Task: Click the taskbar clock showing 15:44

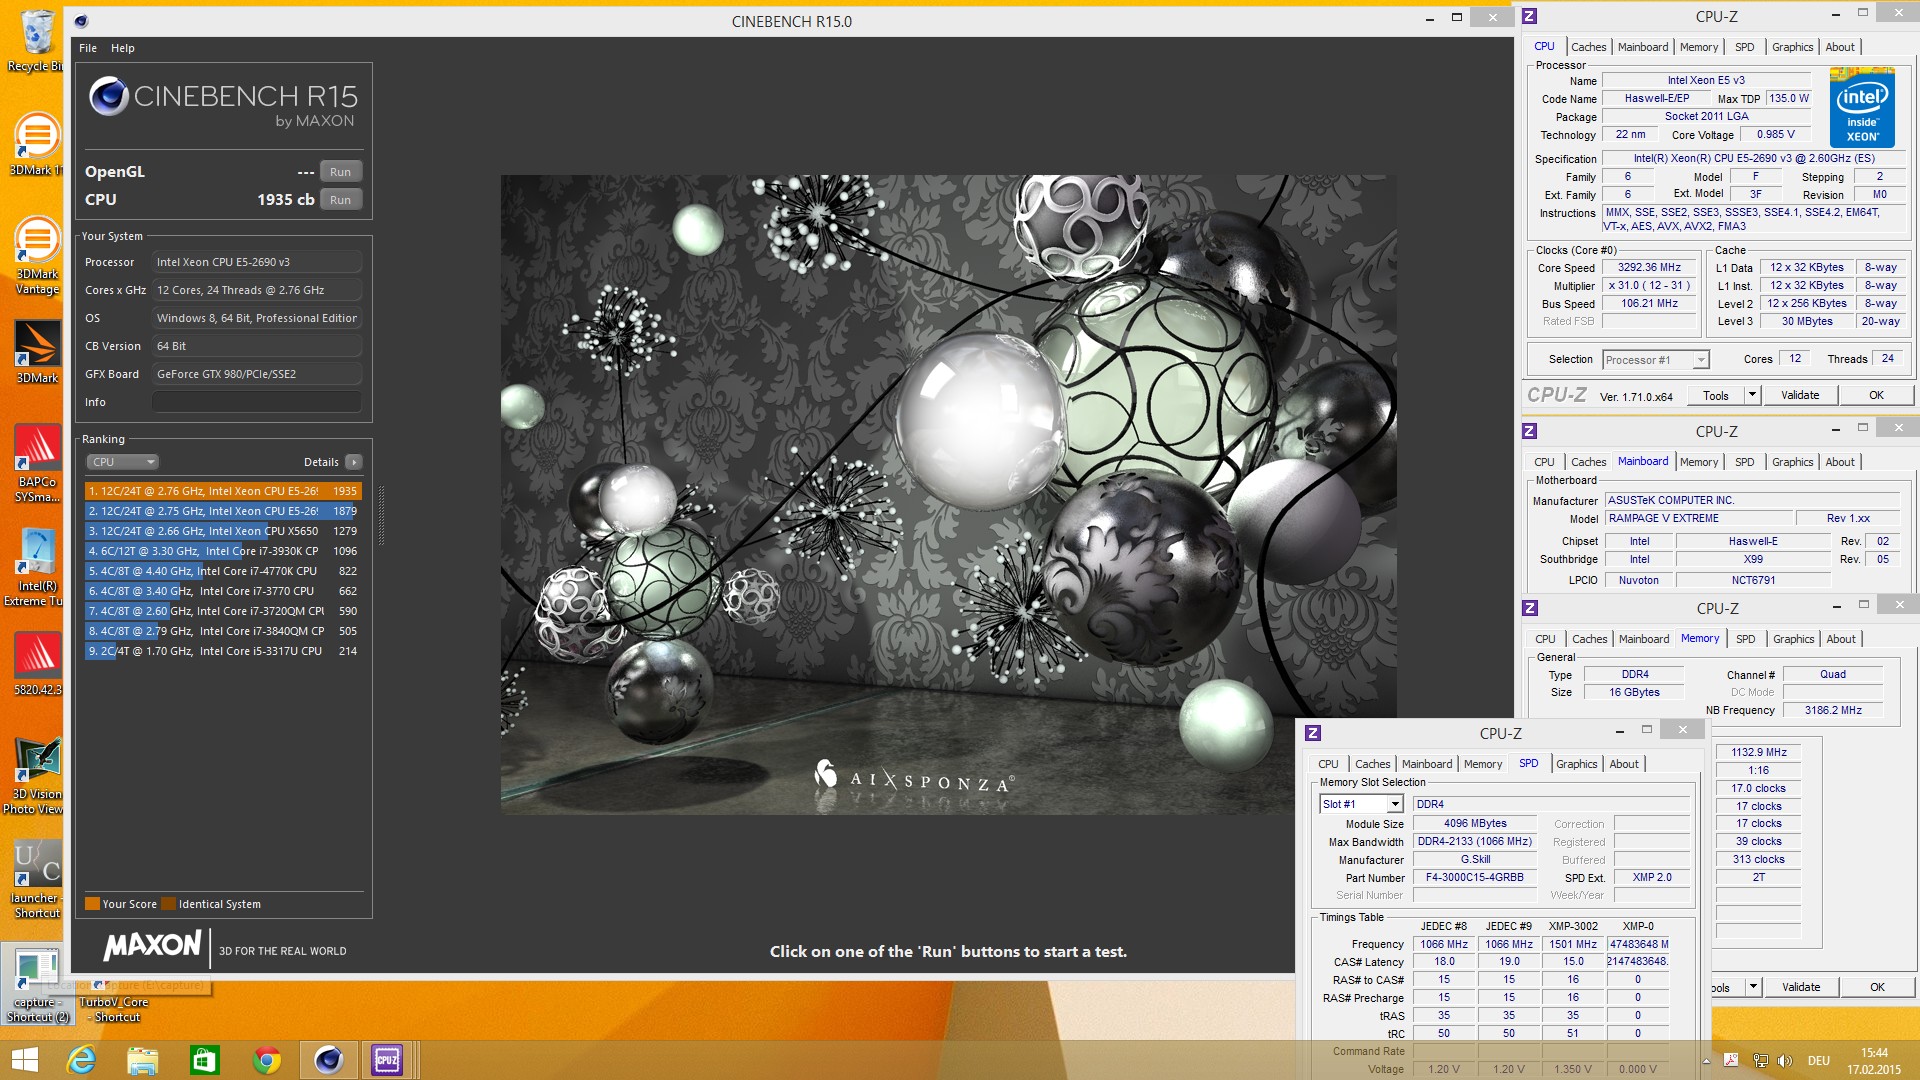Action: click(1874, 1061)
